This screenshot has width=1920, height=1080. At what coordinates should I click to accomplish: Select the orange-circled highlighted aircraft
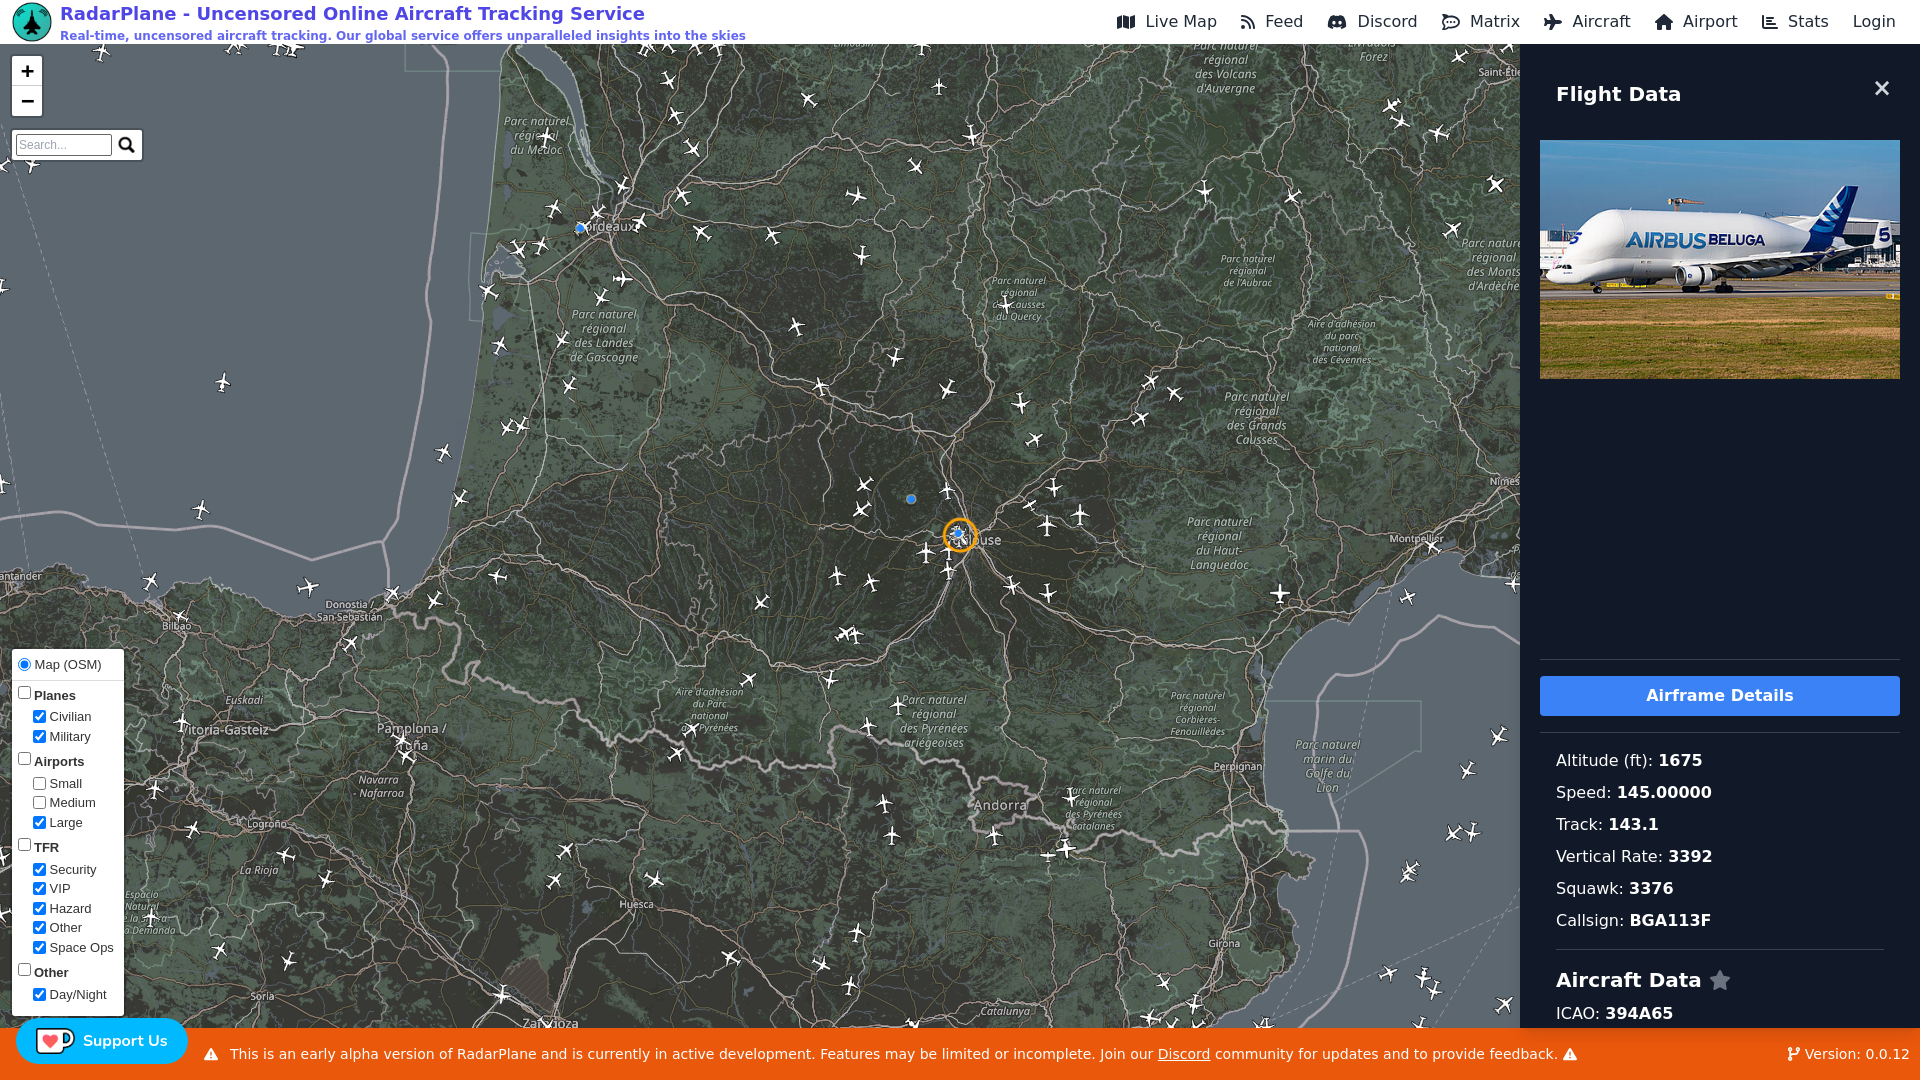tap(959, 535)
